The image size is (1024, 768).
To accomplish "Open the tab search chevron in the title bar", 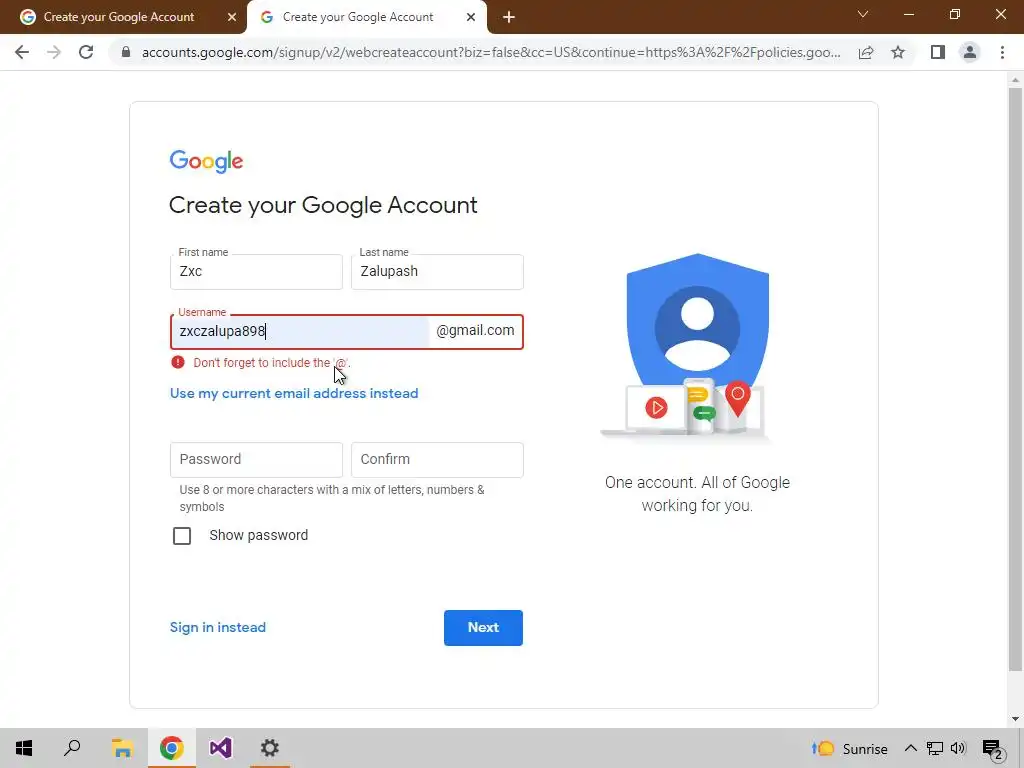I will click(863, 14).
